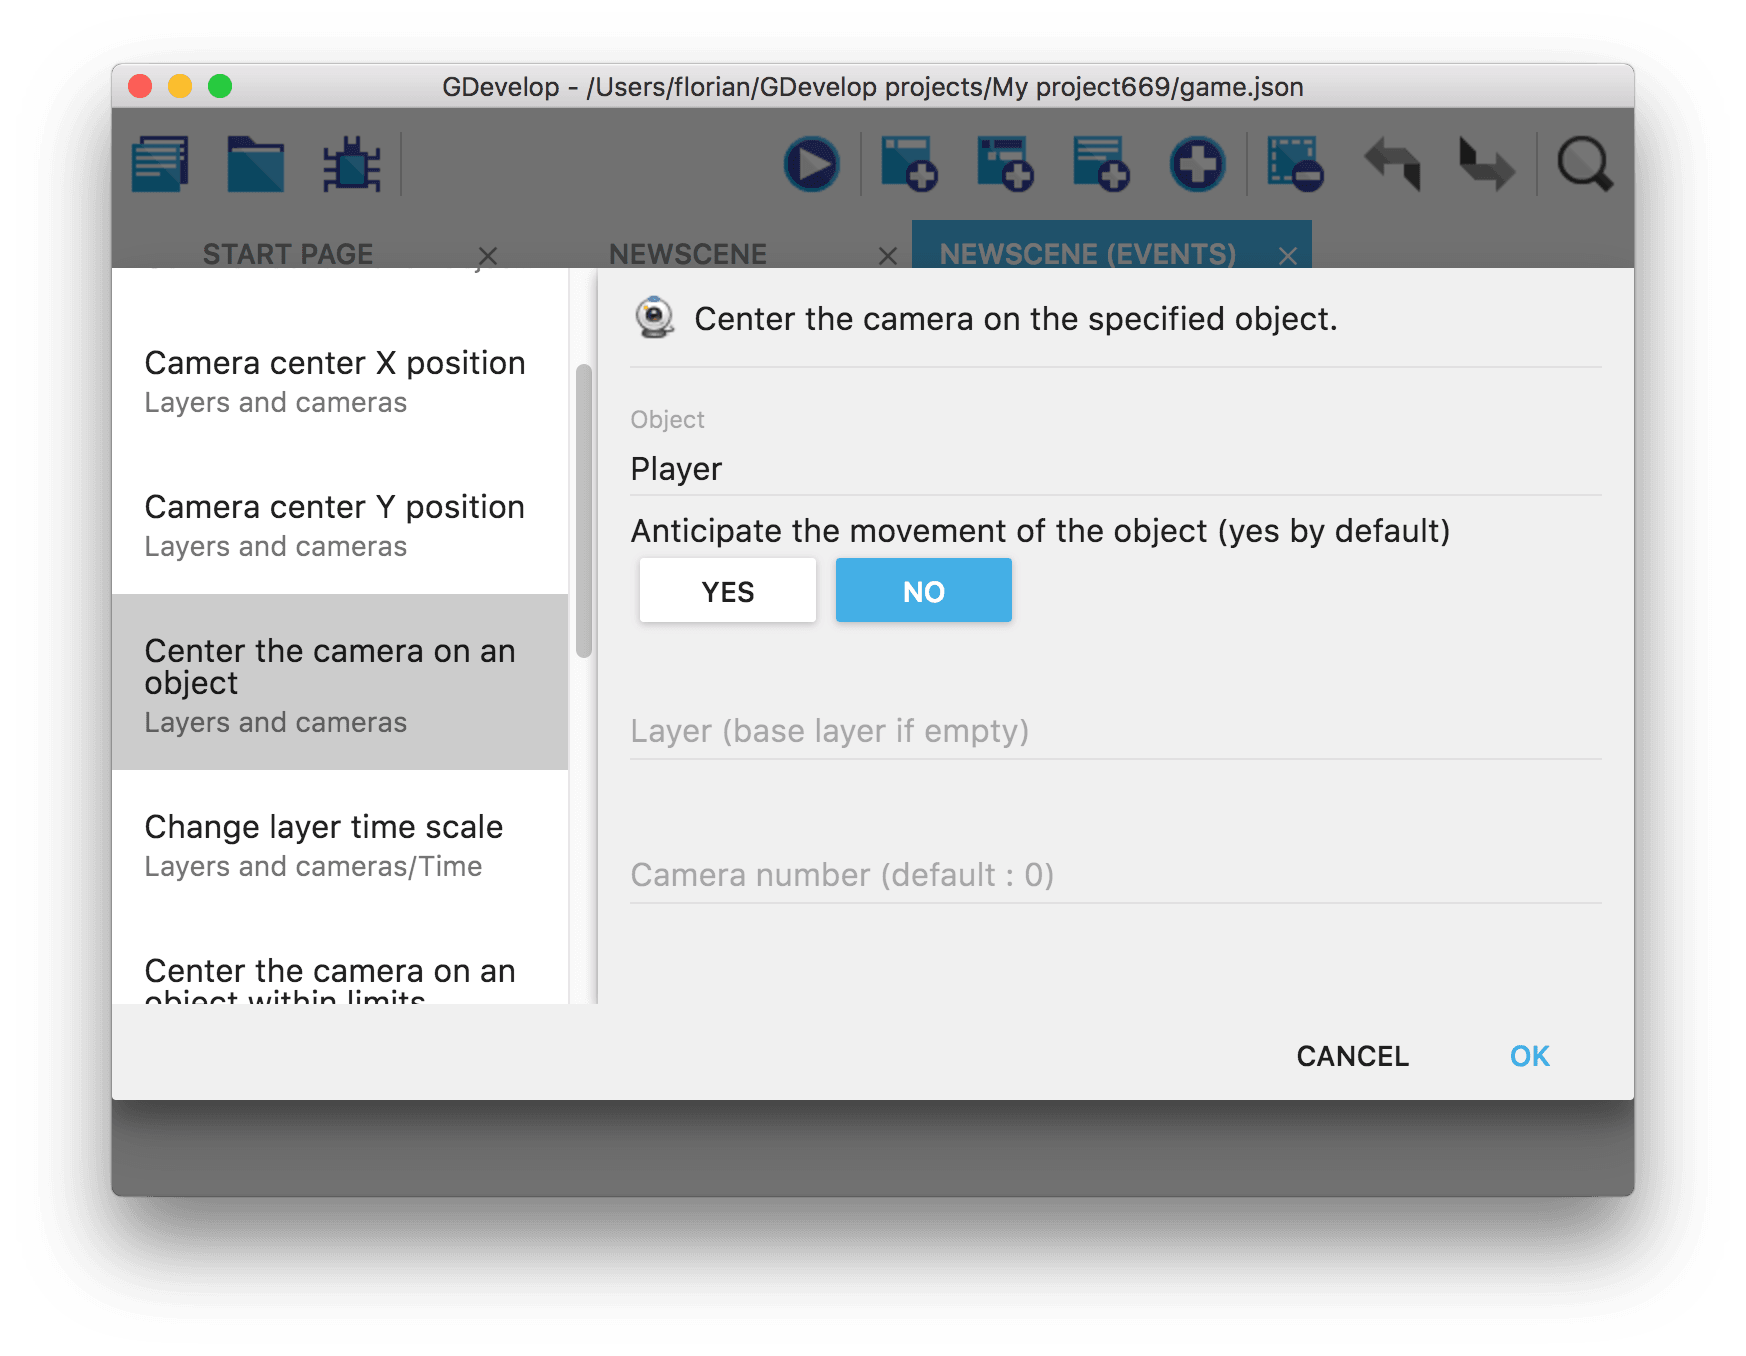The width and height of the screenshot is (1746, 1356).
Task: Open the project manager icon
Action: [x=160, y=164]
